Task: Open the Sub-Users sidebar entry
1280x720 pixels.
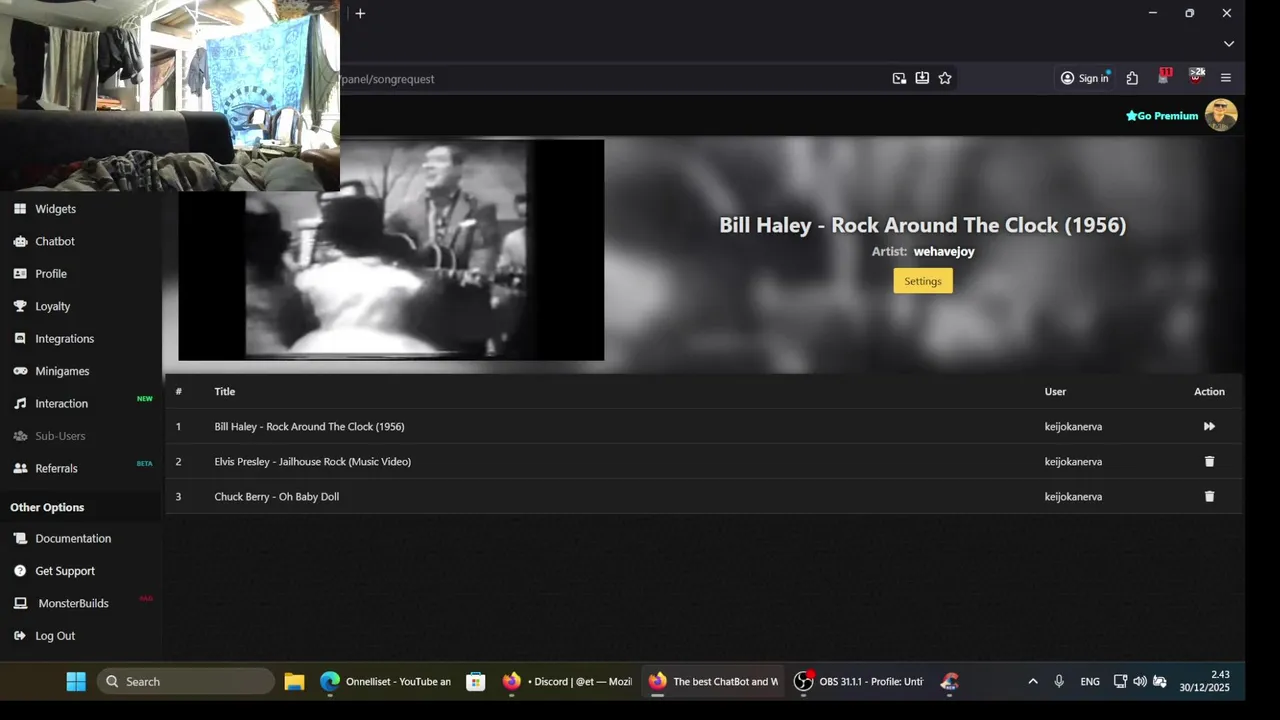Action: pos(60,436)
